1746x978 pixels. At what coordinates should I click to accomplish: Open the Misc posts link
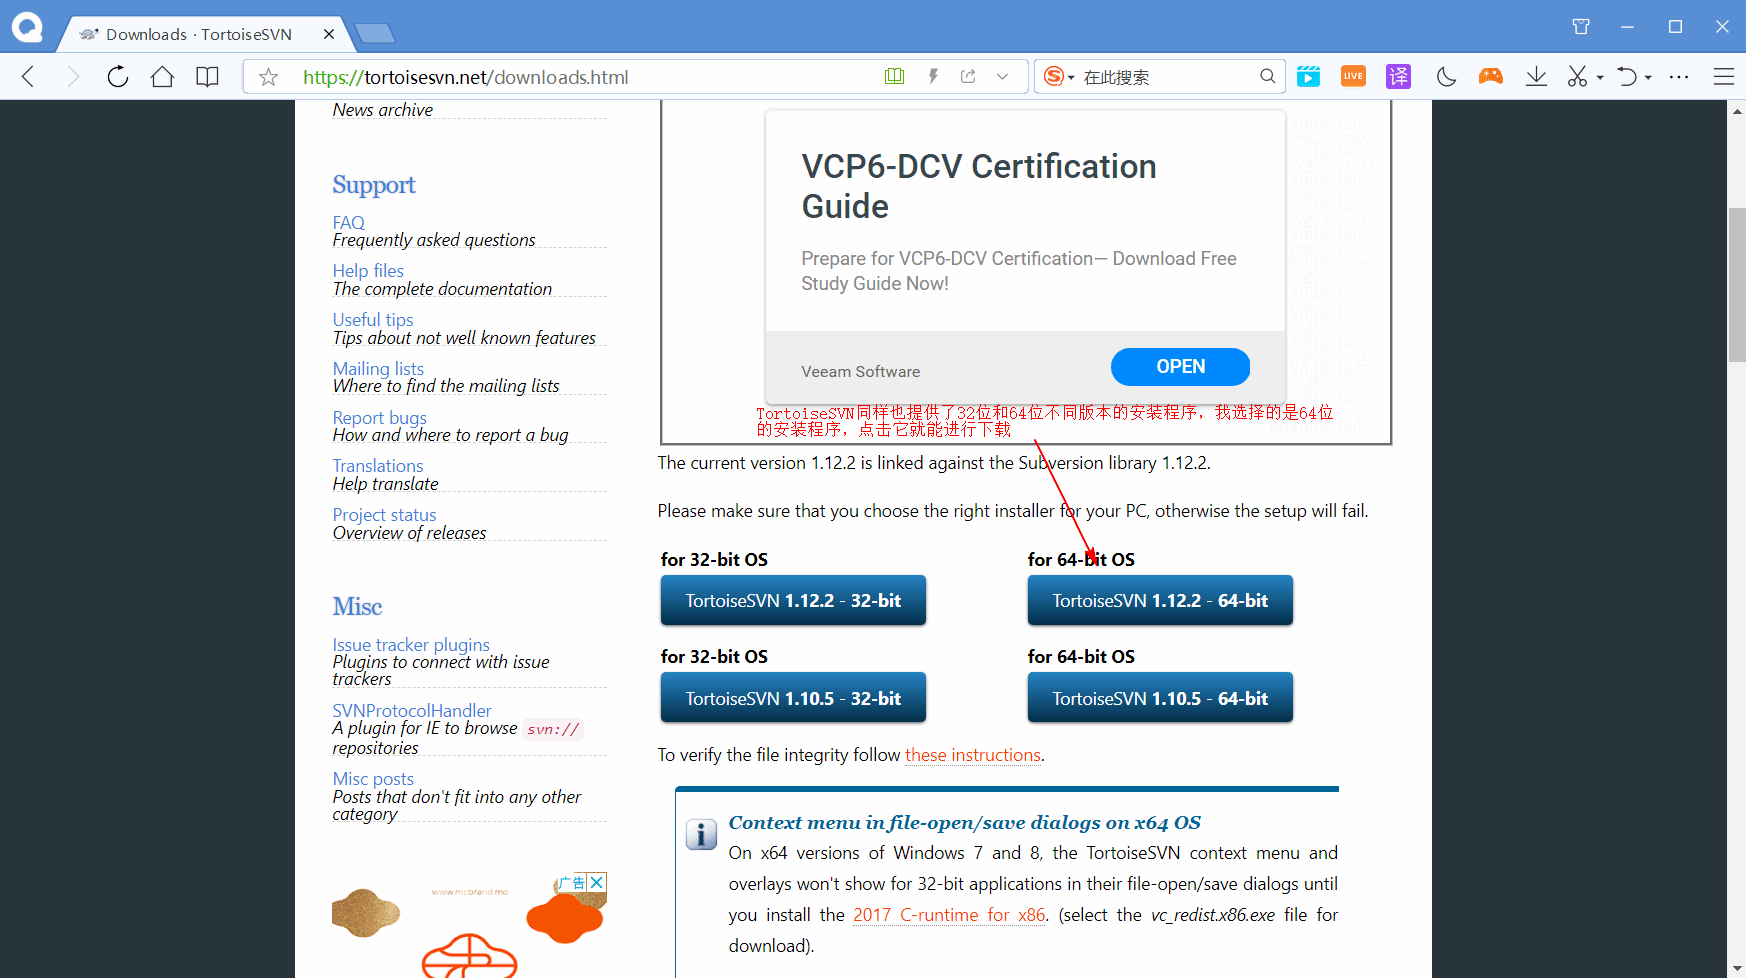373,778
